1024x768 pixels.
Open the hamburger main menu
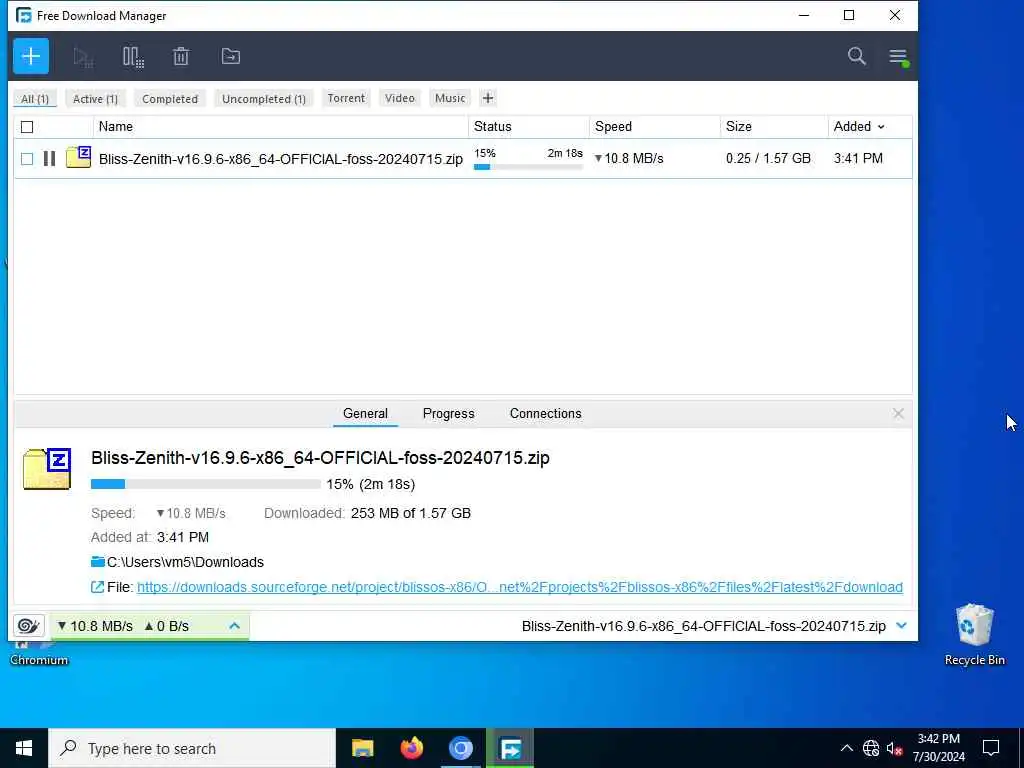click(899, 57)
